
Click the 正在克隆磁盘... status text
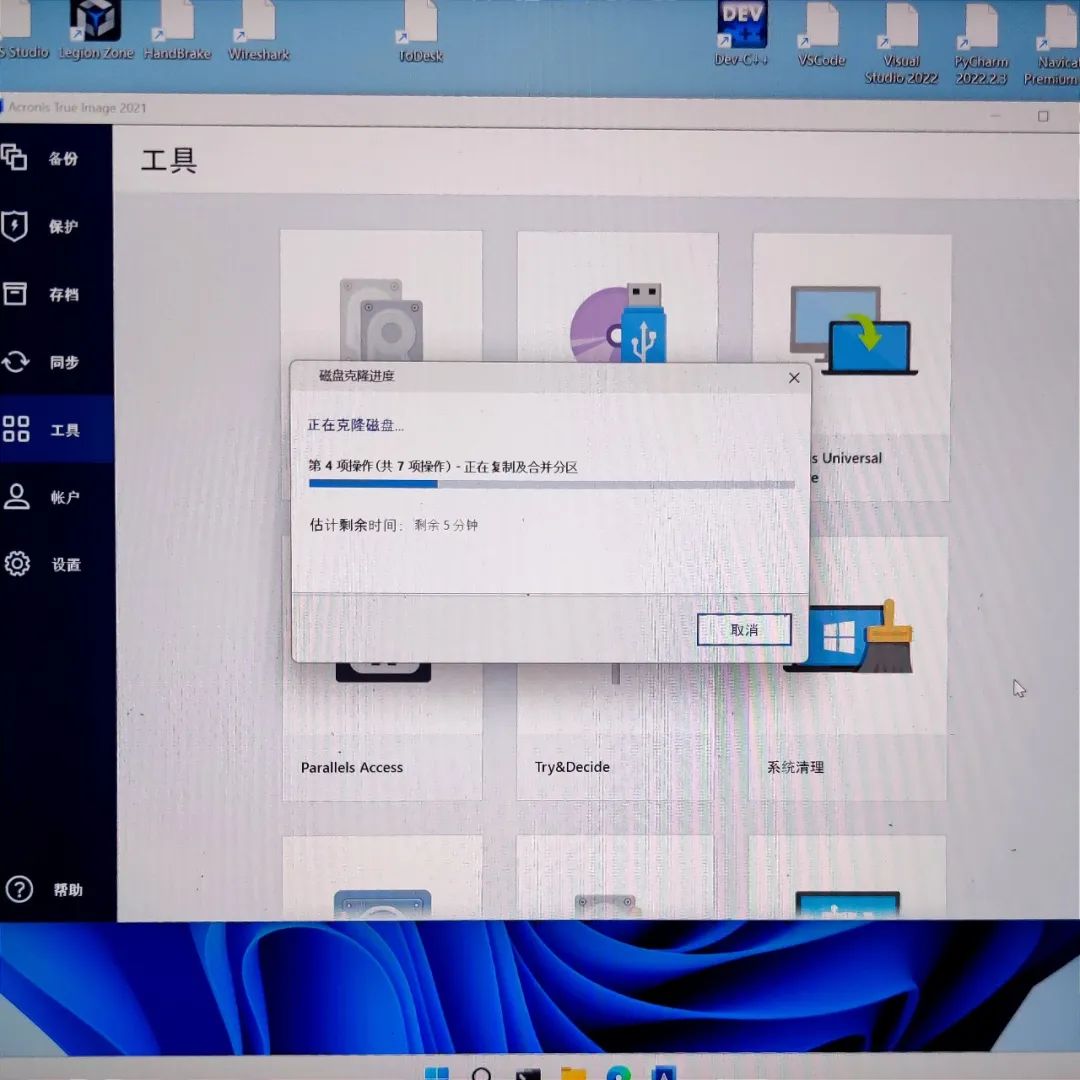pyautogui.click(x=355, y=425)
